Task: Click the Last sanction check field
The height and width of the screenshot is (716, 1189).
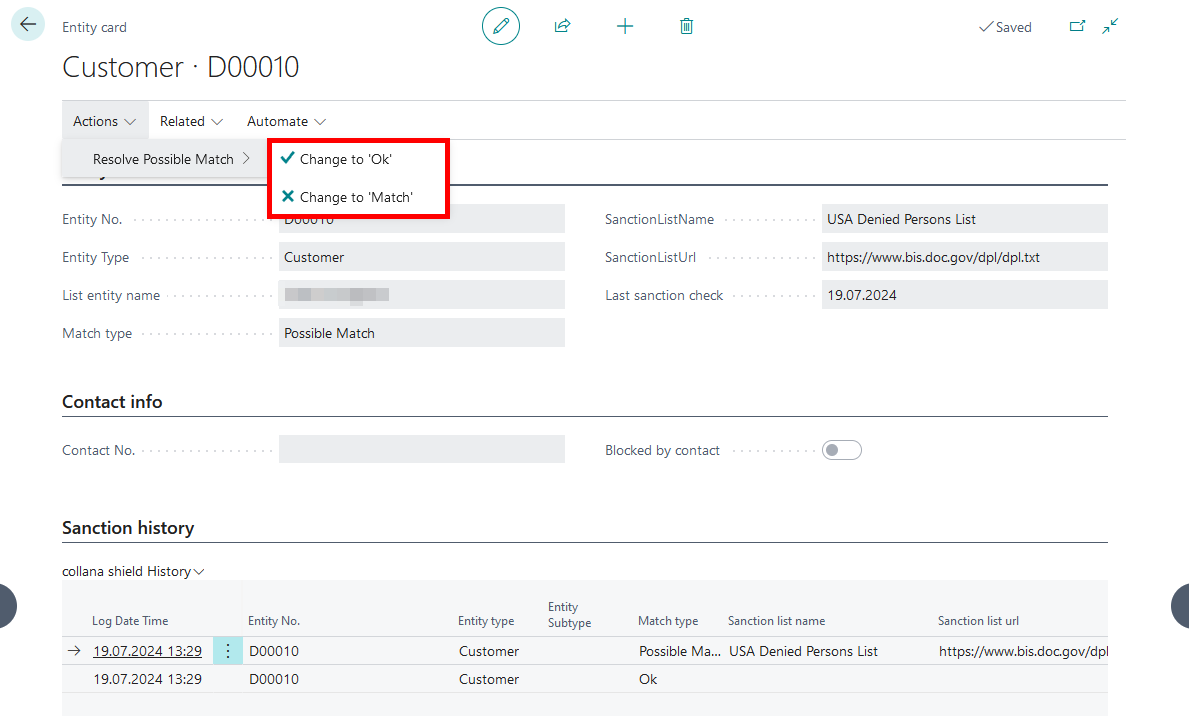Action: pos(965,295)
